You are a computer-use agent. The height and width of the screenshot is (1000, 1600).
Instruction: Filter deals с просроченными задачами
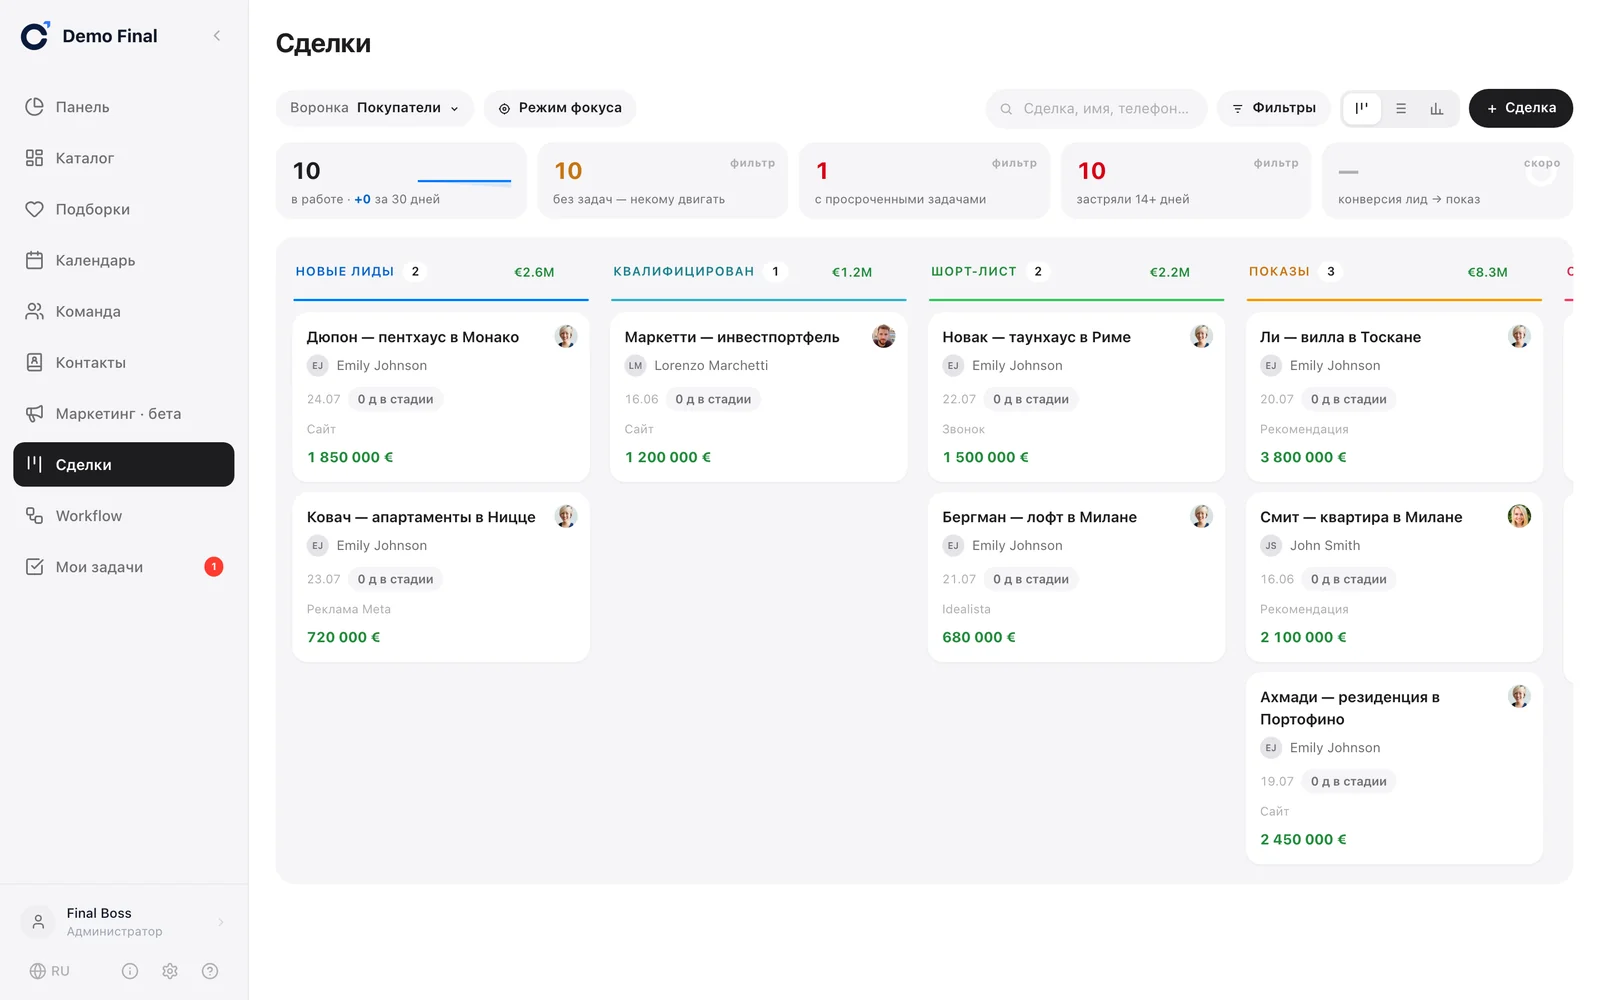[925, 181]
